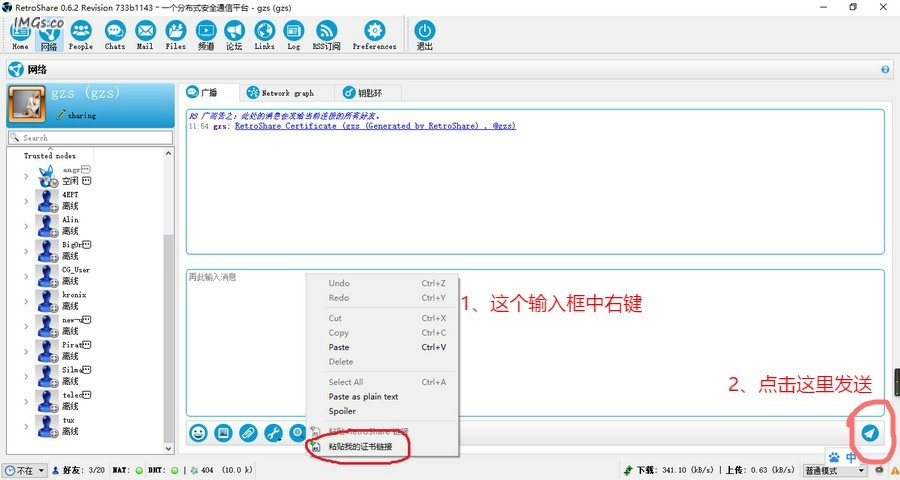Click the gzs profile avatar

coord(26,104)
